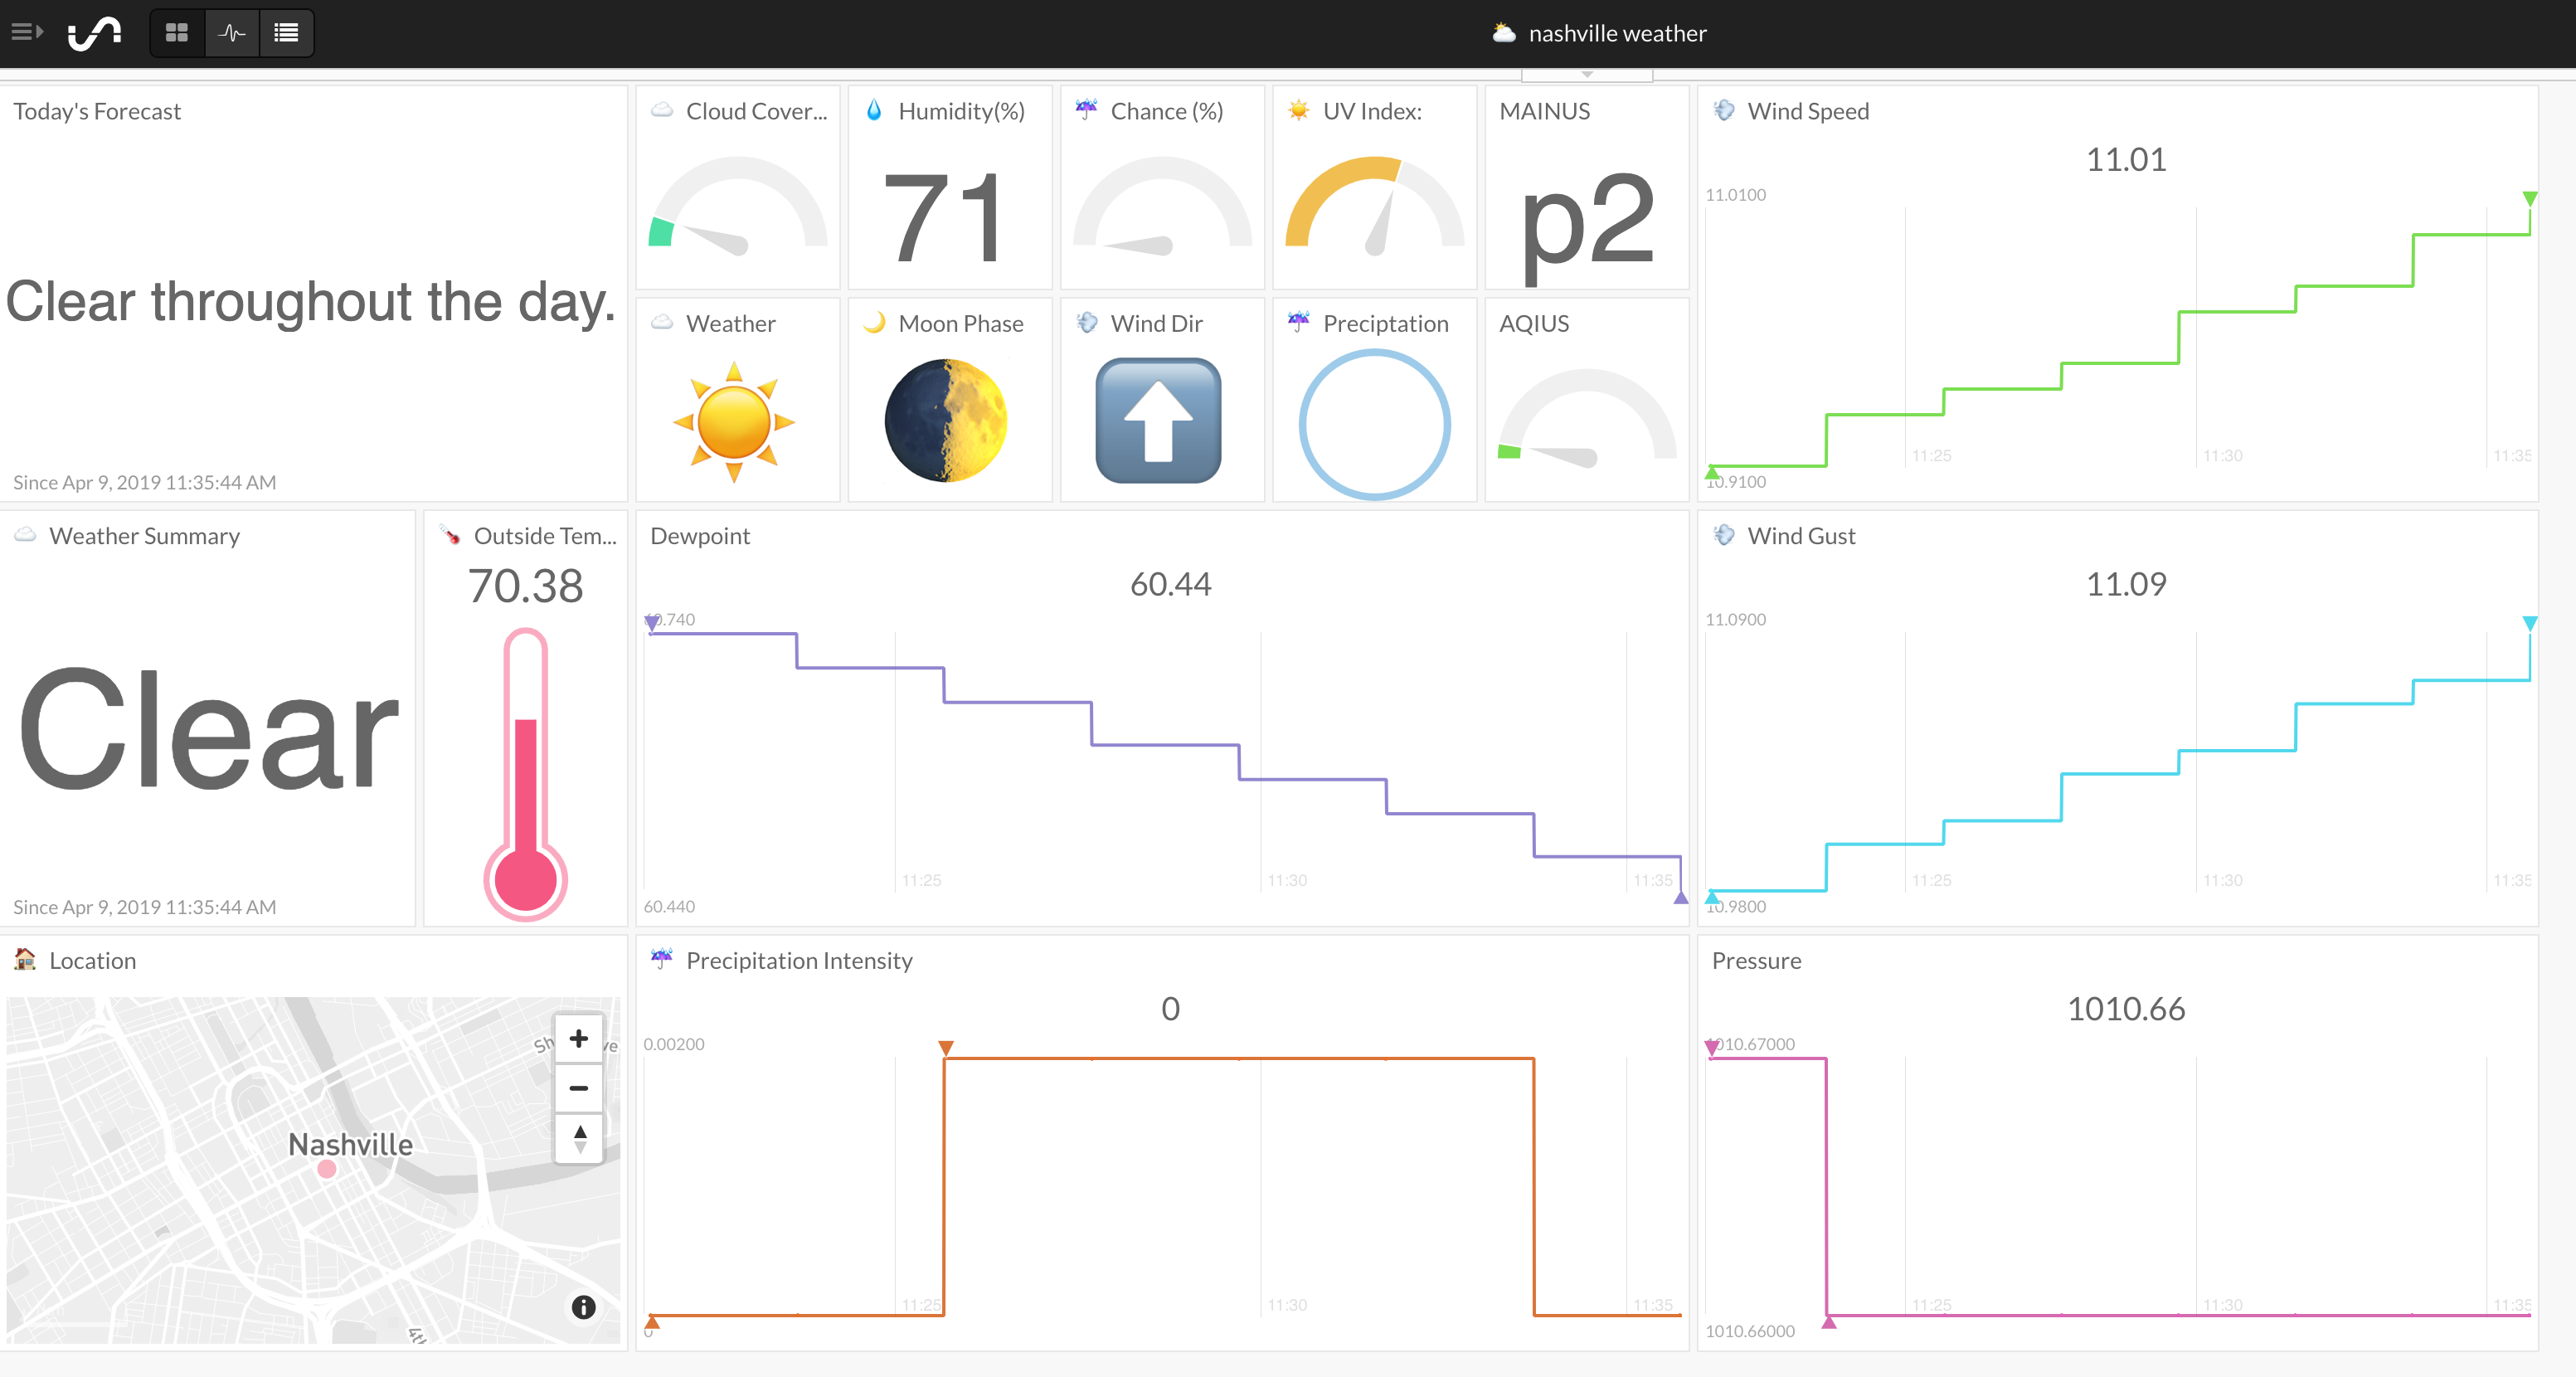Adjust the map tilt control
The image size is (2576, 1377).
(579, 1137)
